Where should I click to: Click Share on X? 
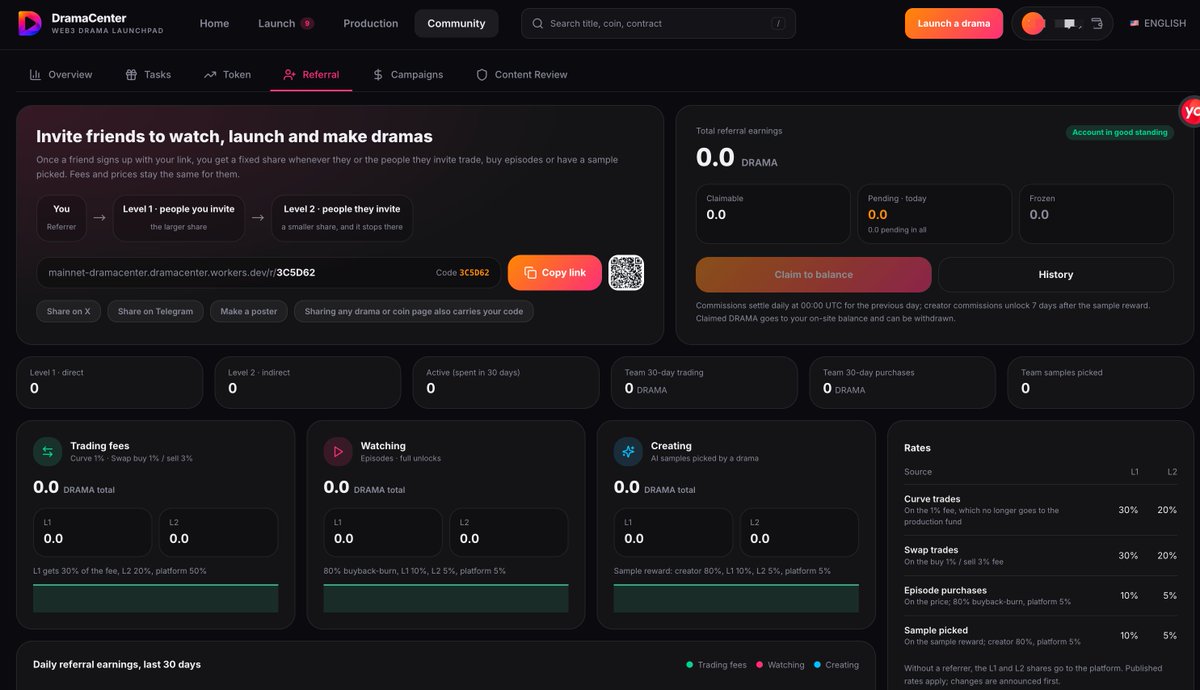coord(68,311)
